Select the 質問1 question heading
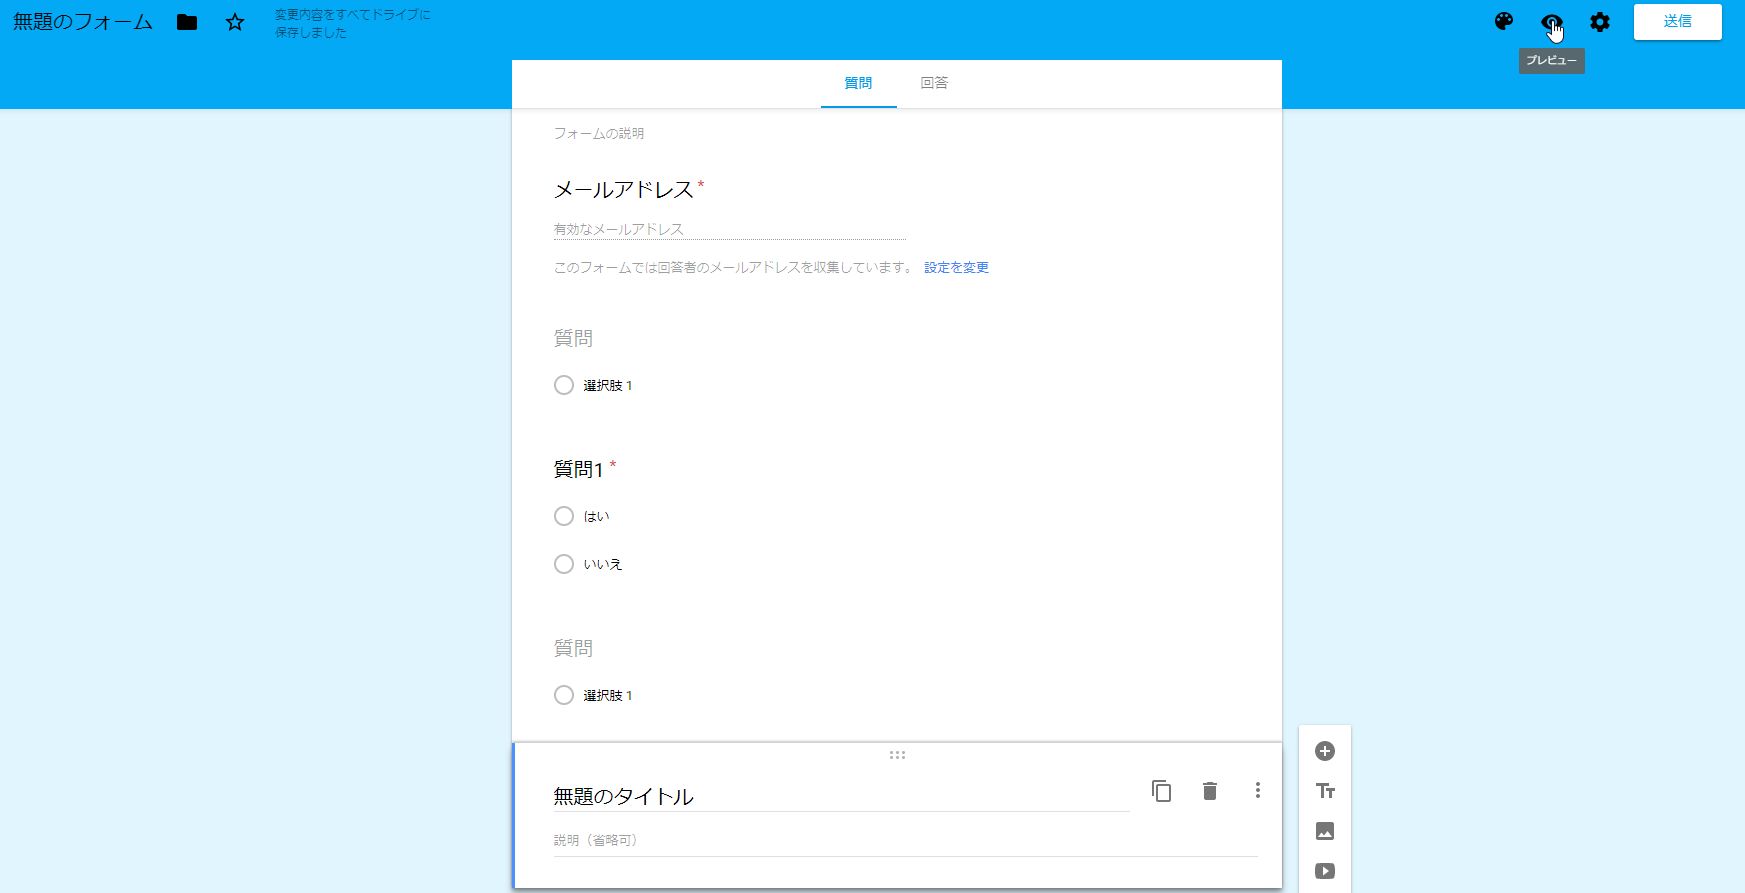Image resolution: width=1745 pixels, height=893 pixels. pyautogui.click(x=579, y=469)
